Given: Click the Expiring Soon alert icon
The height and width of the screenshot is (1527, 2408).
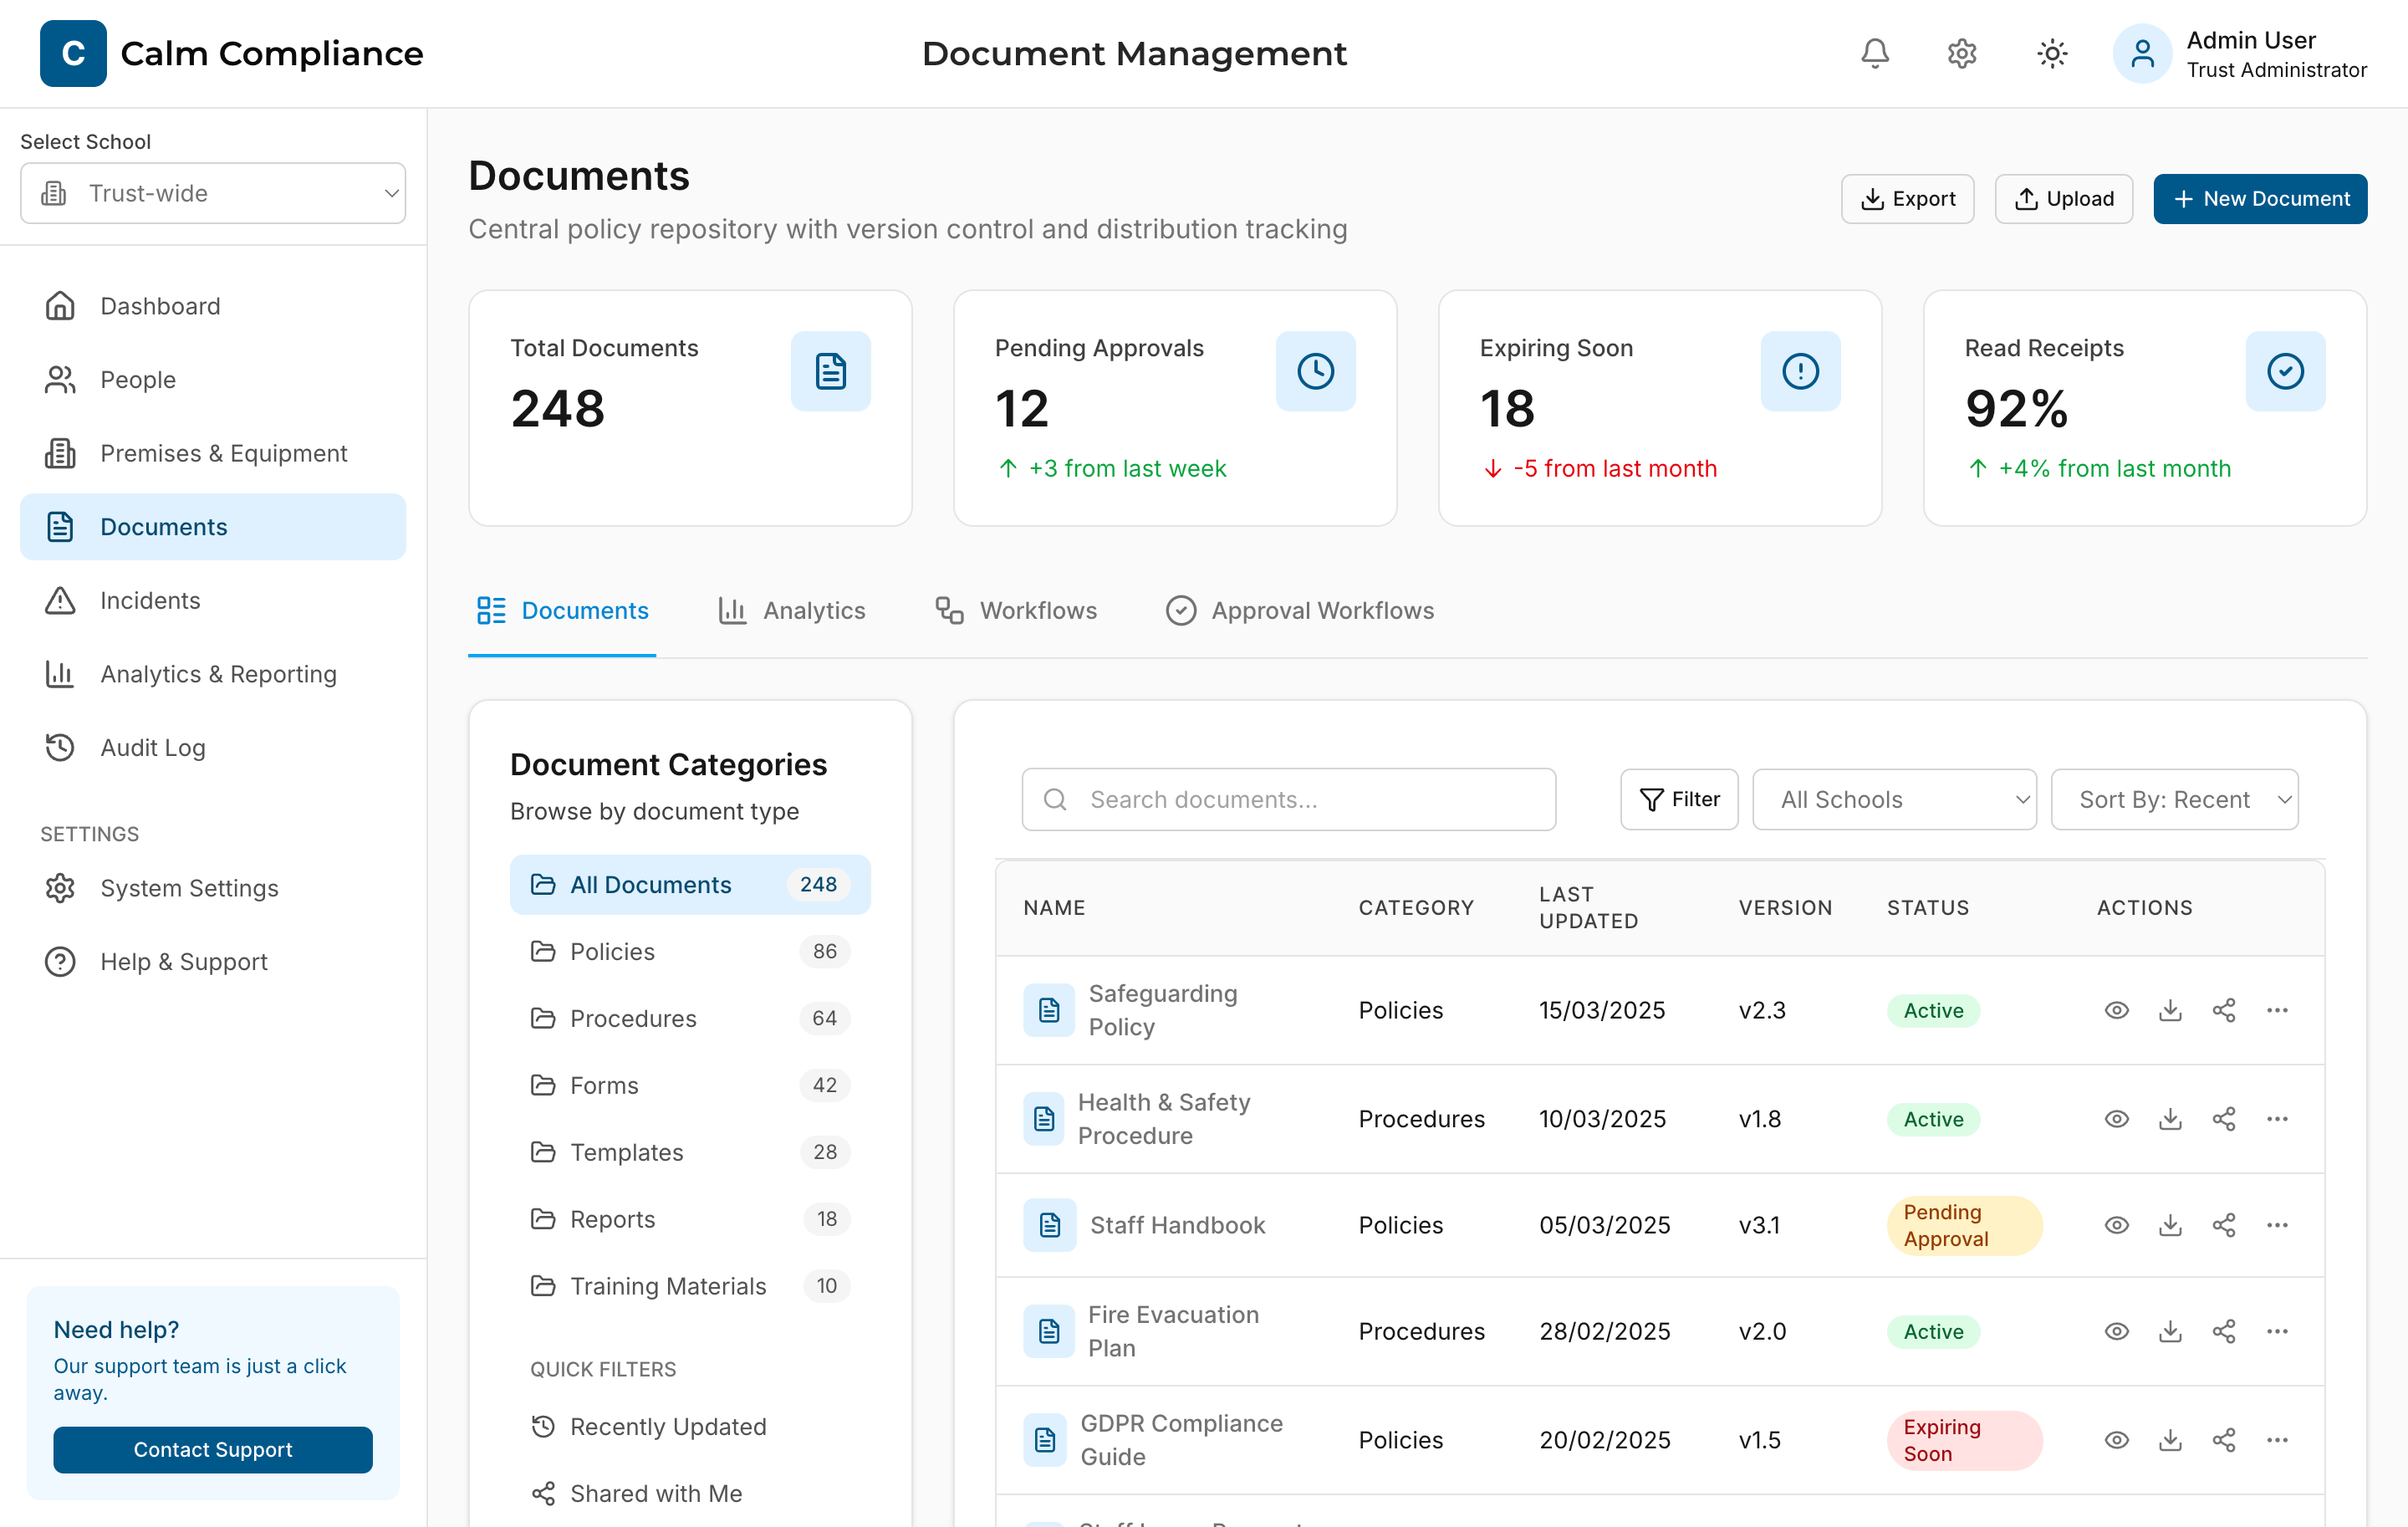Looking at the screenshot, I should (1800, 371).
